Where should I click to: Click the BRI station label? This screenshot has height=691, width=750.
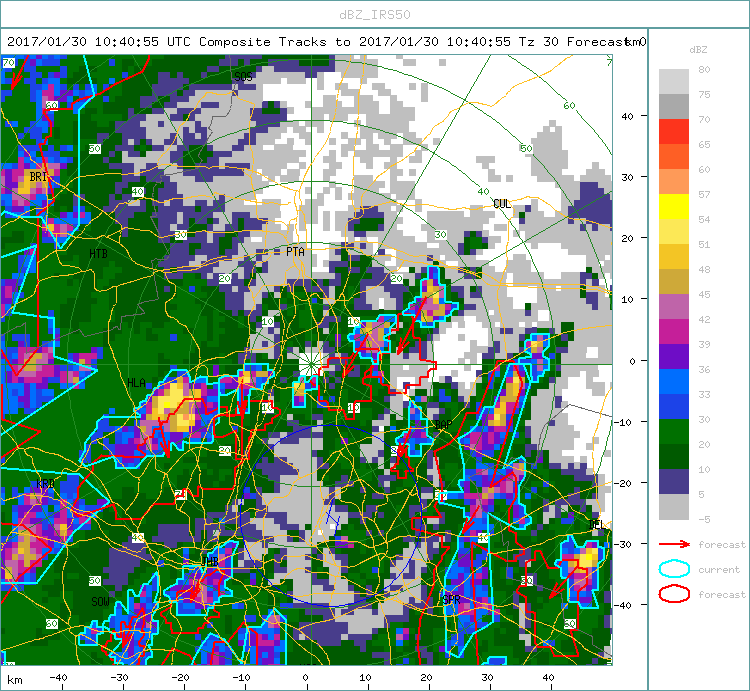(38, 176)
